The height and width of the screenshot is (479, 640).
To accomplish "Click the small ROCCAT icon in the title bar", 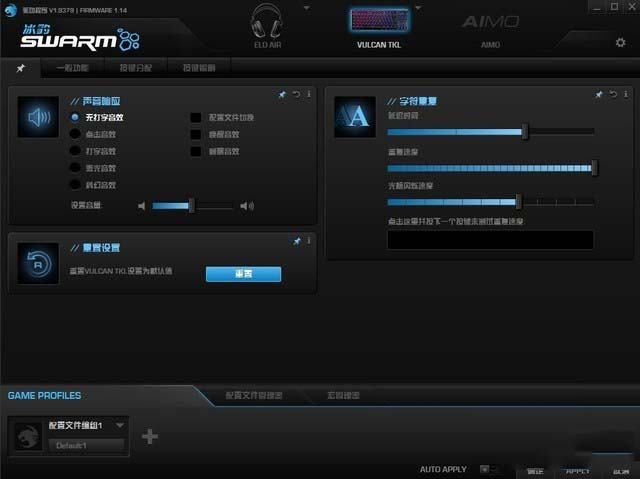I will pyautogui.click(x=10, y=10).
